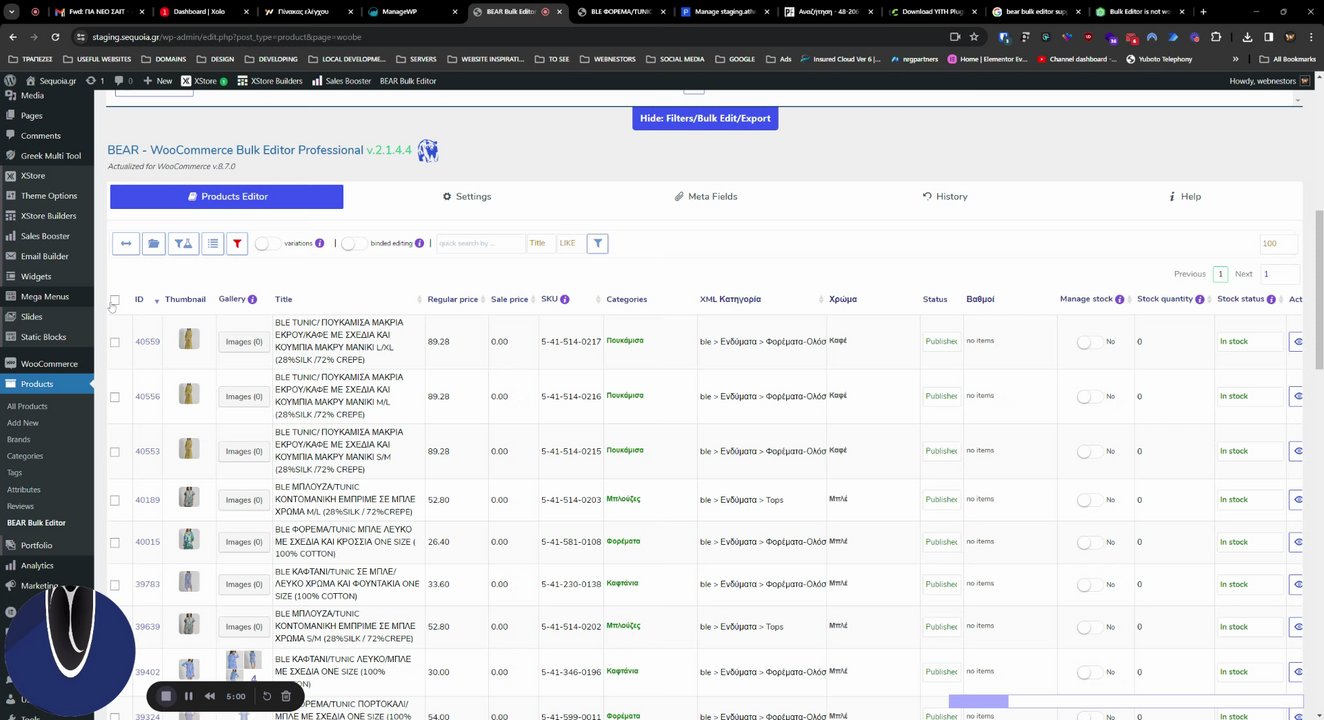Click the info icon beside variations toggle
The height and width of the screenshot is (720, 1324).
pos(320,243)
